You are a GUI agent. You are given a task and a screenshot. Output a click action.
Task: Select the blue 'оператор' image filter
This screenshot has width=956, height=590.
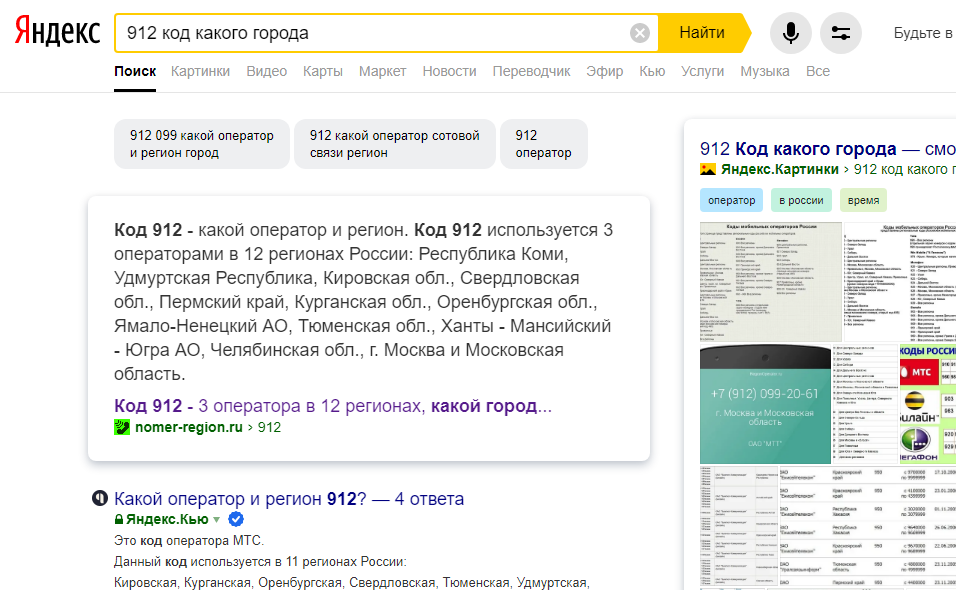731,200
